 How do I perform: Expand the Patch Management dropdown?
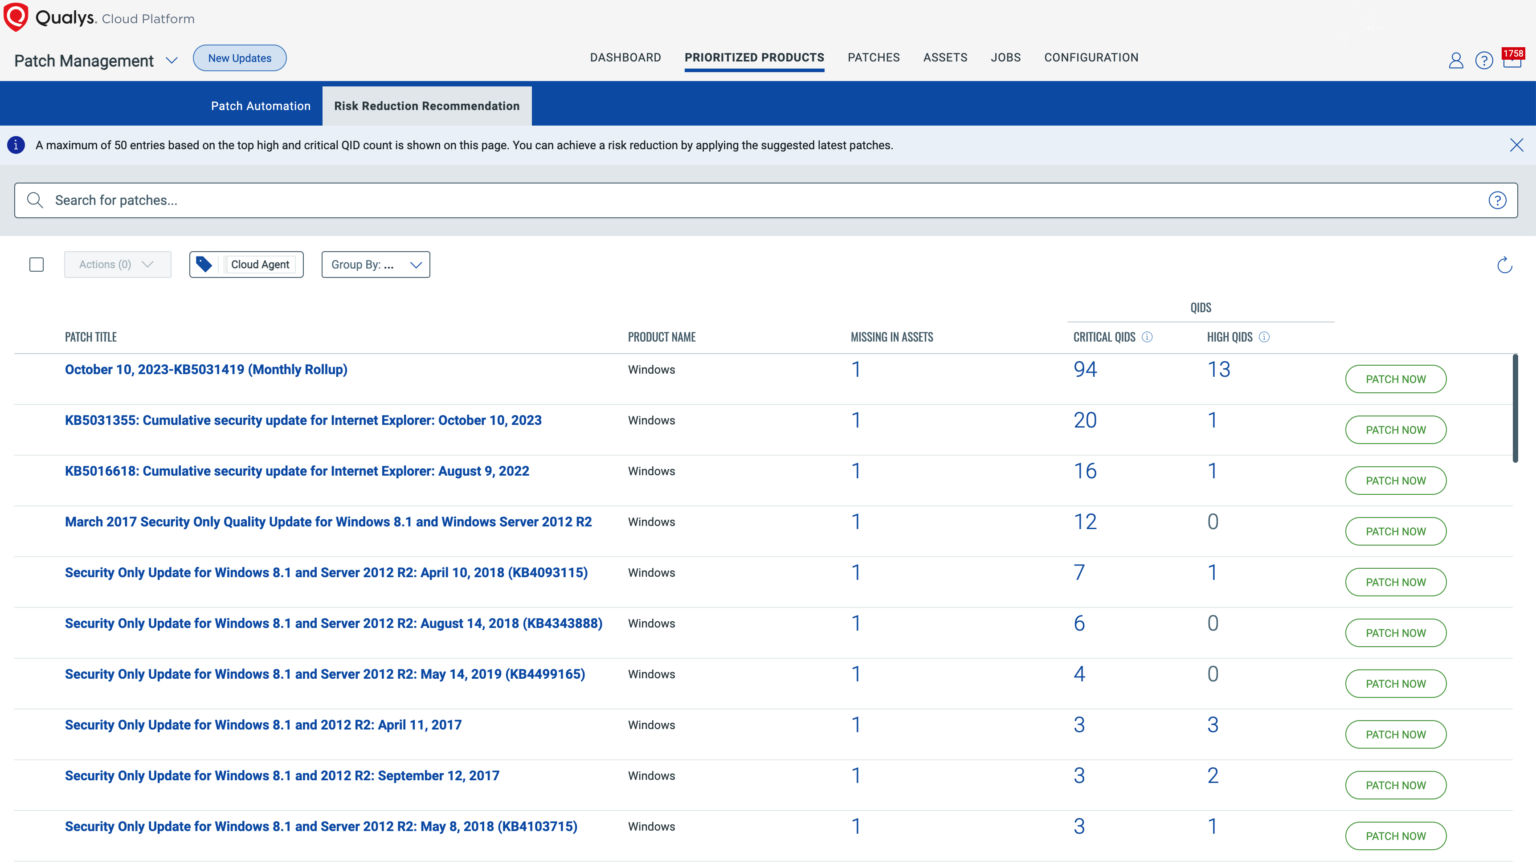click(171, 61)
